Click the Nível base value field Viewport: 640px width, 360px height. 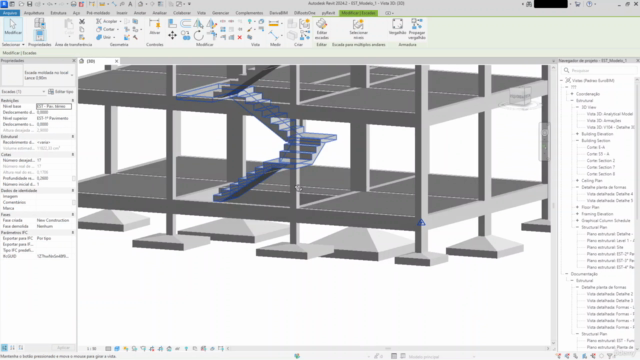(x=54, y=106)
